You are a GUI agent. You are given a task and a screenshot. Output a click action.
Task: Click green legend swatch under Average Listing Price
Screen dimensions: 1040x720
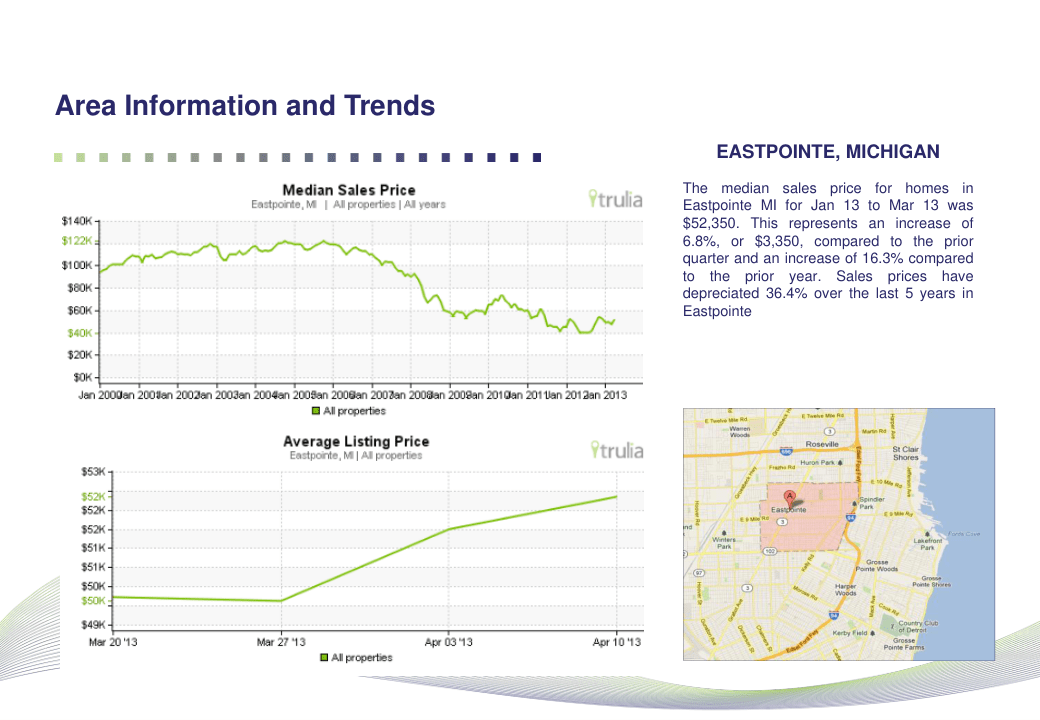pos(323,657)
